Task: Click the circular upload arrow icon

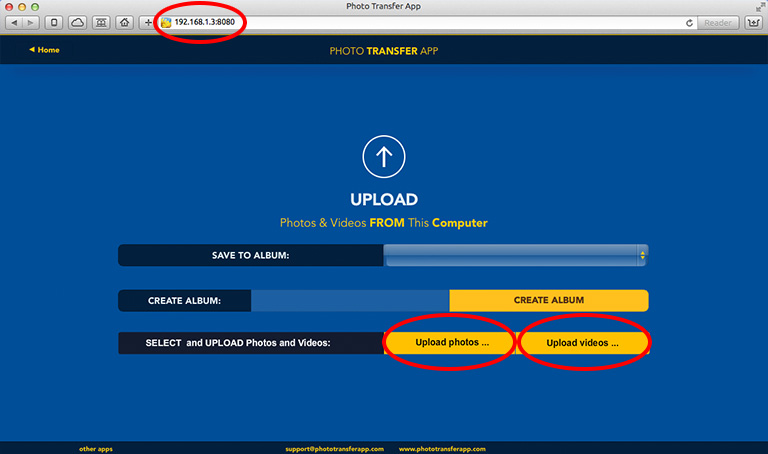Action: 384,157
